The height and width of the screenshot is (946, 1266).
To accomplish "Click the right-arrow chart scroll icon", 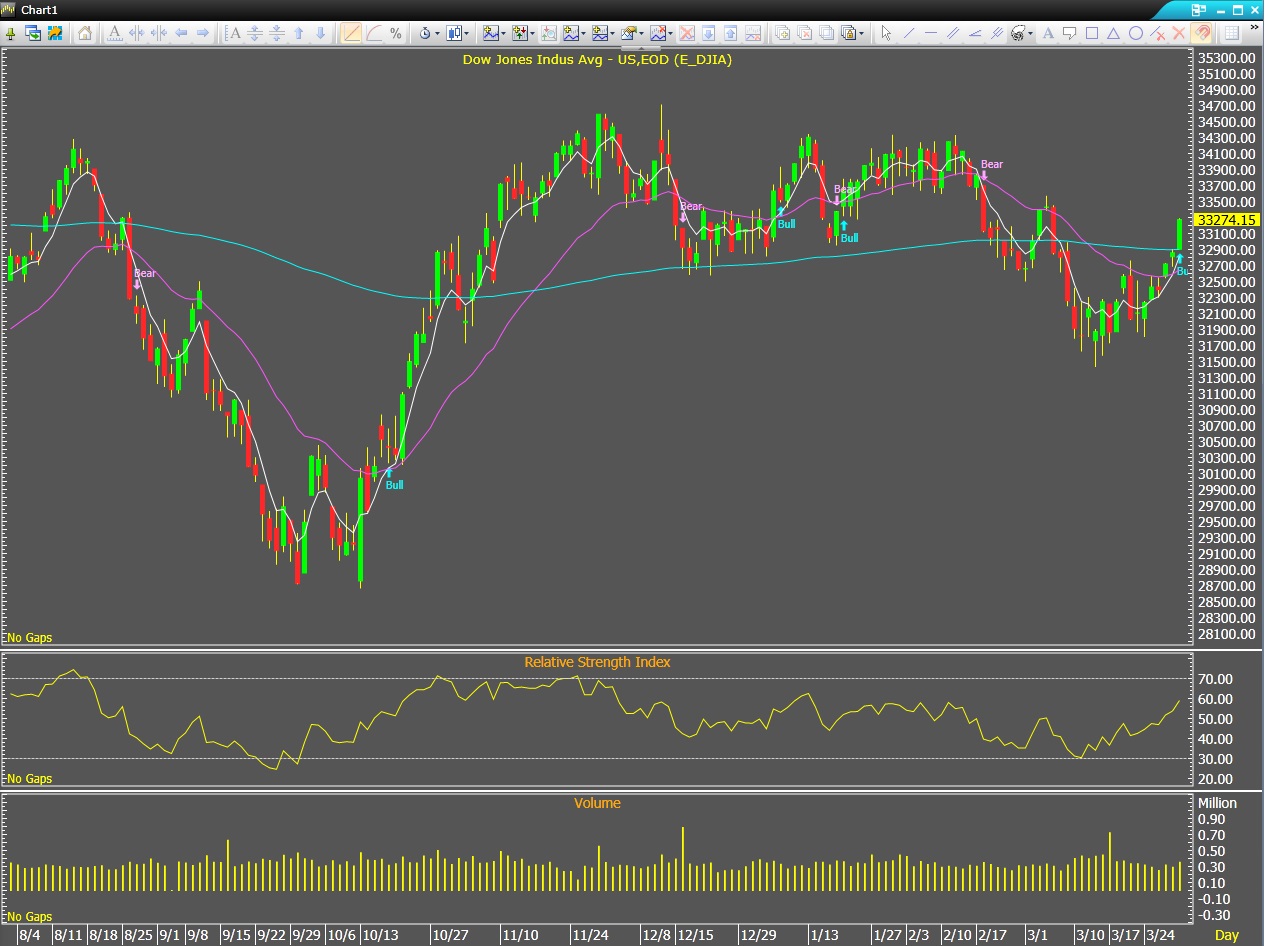I will (202, 33).
